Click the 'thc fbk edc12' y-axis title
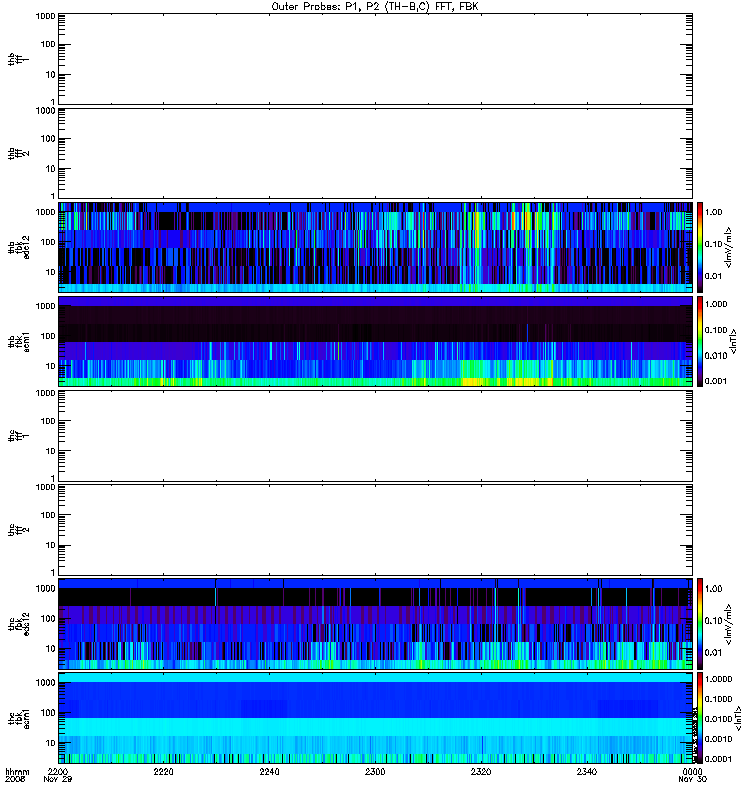Viewport: 750px width, 800px height. tap(18, 623)
